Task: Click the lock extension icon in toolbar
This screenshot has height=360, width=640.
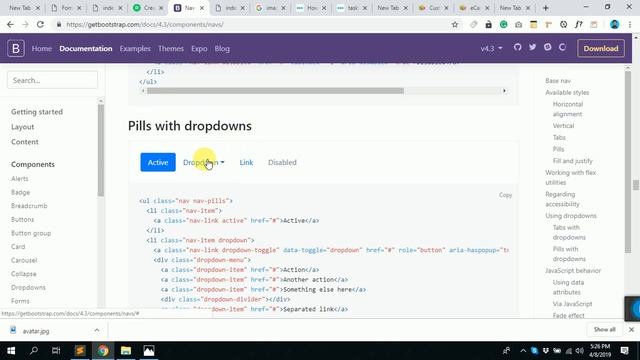Action: [x=489, y=24]
